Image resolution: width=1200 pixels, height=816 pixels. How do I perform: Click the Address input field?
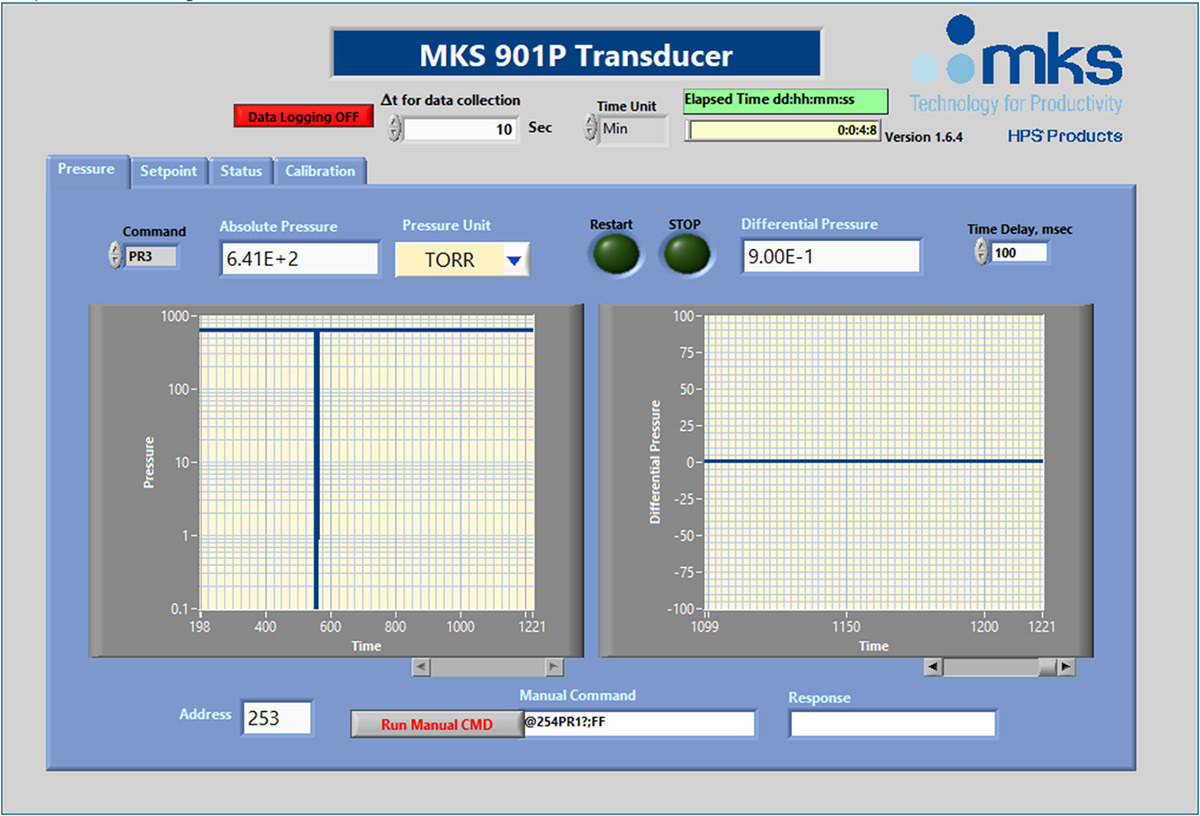[276, 719]
